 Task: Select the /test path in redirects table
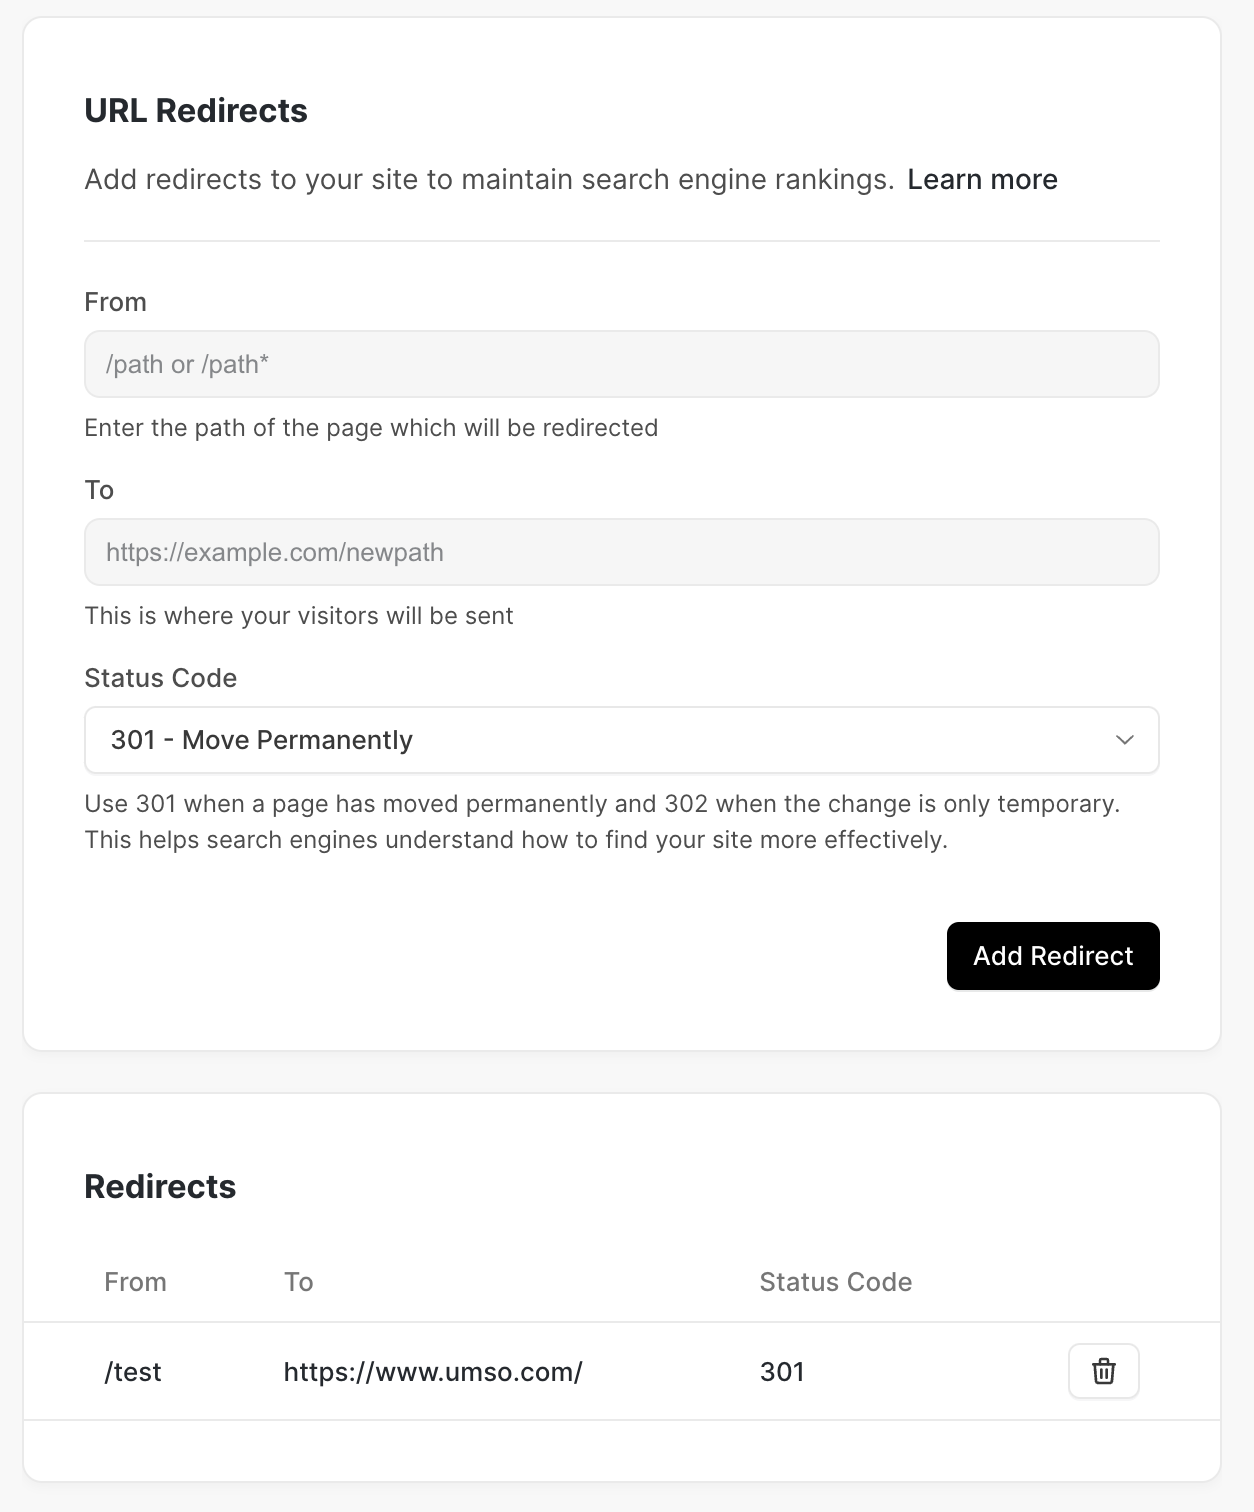pos(133,1372)
